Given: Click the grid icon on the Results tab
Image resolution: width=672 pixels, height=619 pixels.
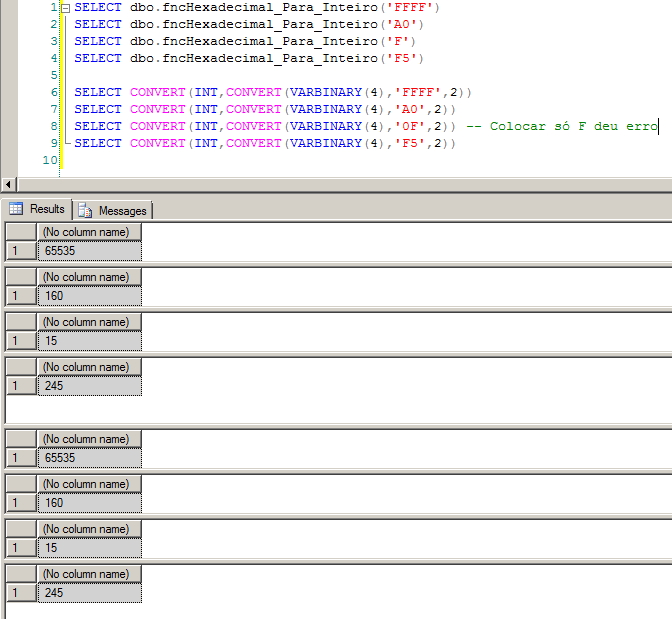Looking at the screenshot, I should point(16,209).
